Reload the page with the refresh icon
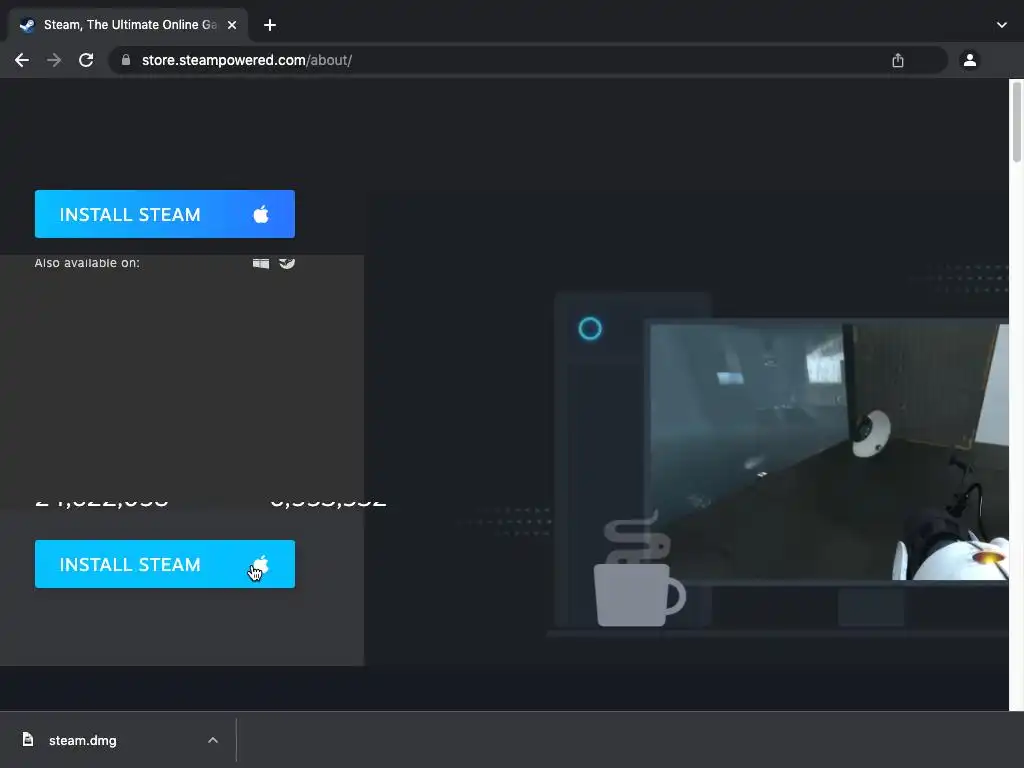 [x=86, y=60]
